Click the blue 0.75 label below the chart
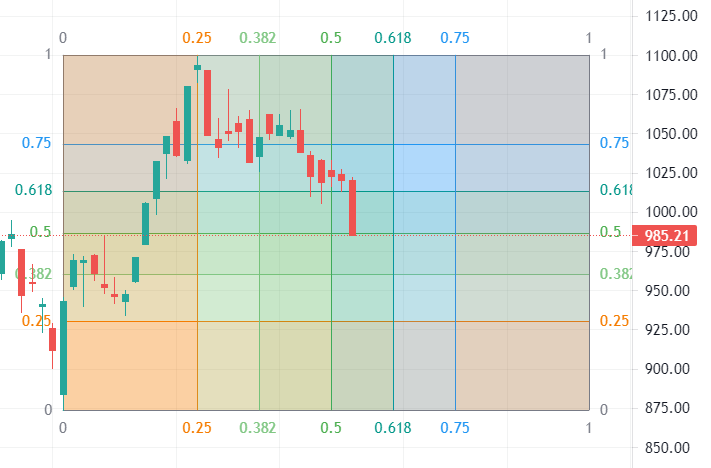Viewport: 711px width, 468px height. tap(455, 428)
